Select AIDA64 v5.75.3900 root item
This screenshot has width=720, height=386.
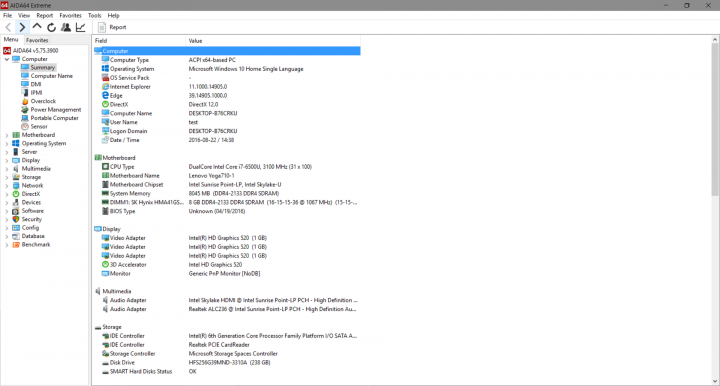coord(31,50)
